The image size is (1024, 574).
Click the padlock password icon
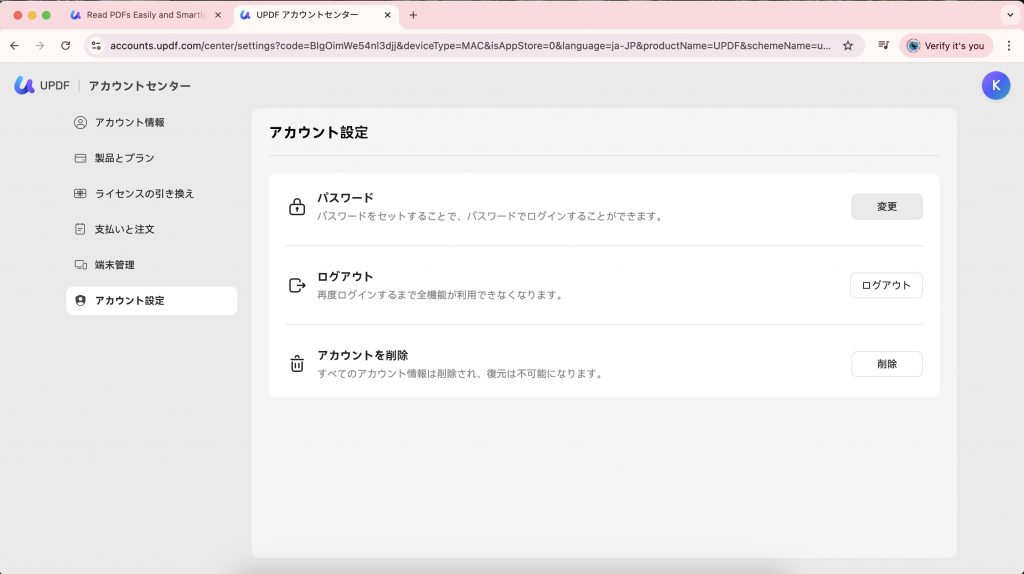pyautogui.click(x=297, y=206)
